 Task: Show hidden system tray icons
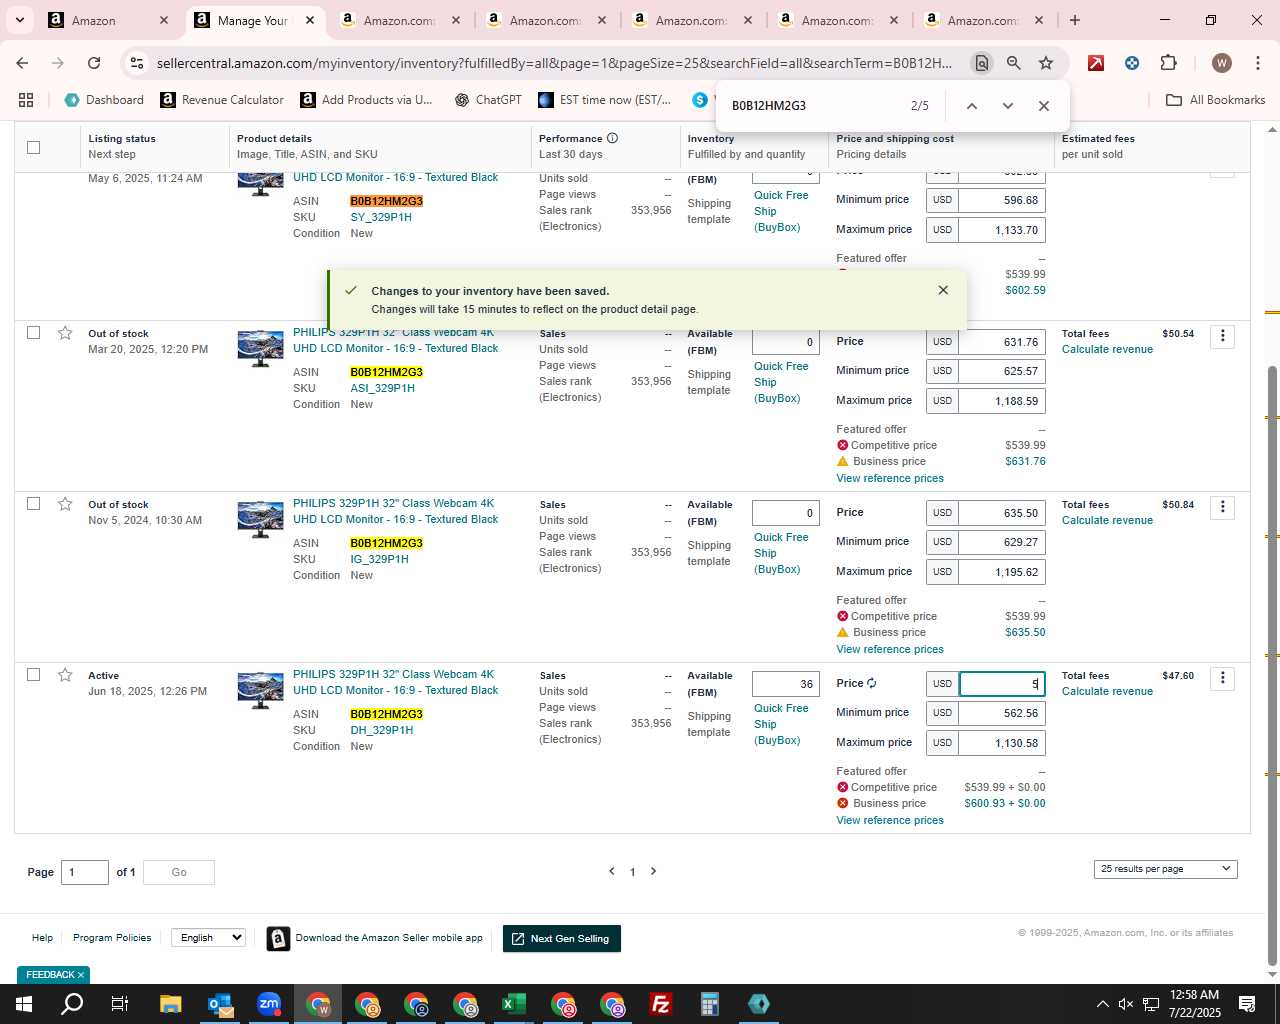1102,1004
